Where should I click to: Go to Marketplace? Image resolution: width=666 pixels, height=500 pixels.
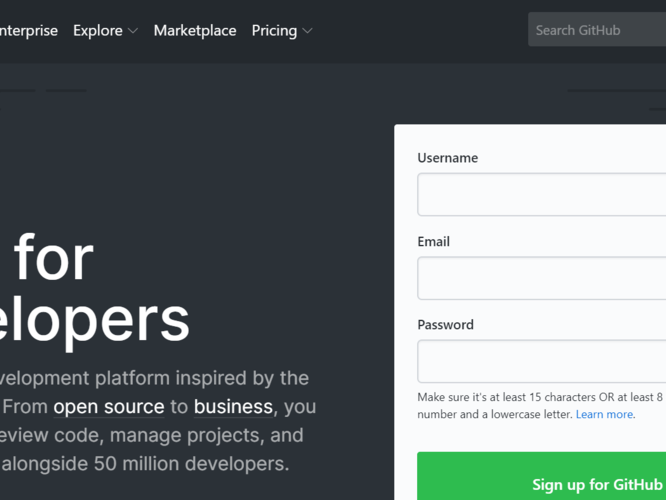(195, 31)
